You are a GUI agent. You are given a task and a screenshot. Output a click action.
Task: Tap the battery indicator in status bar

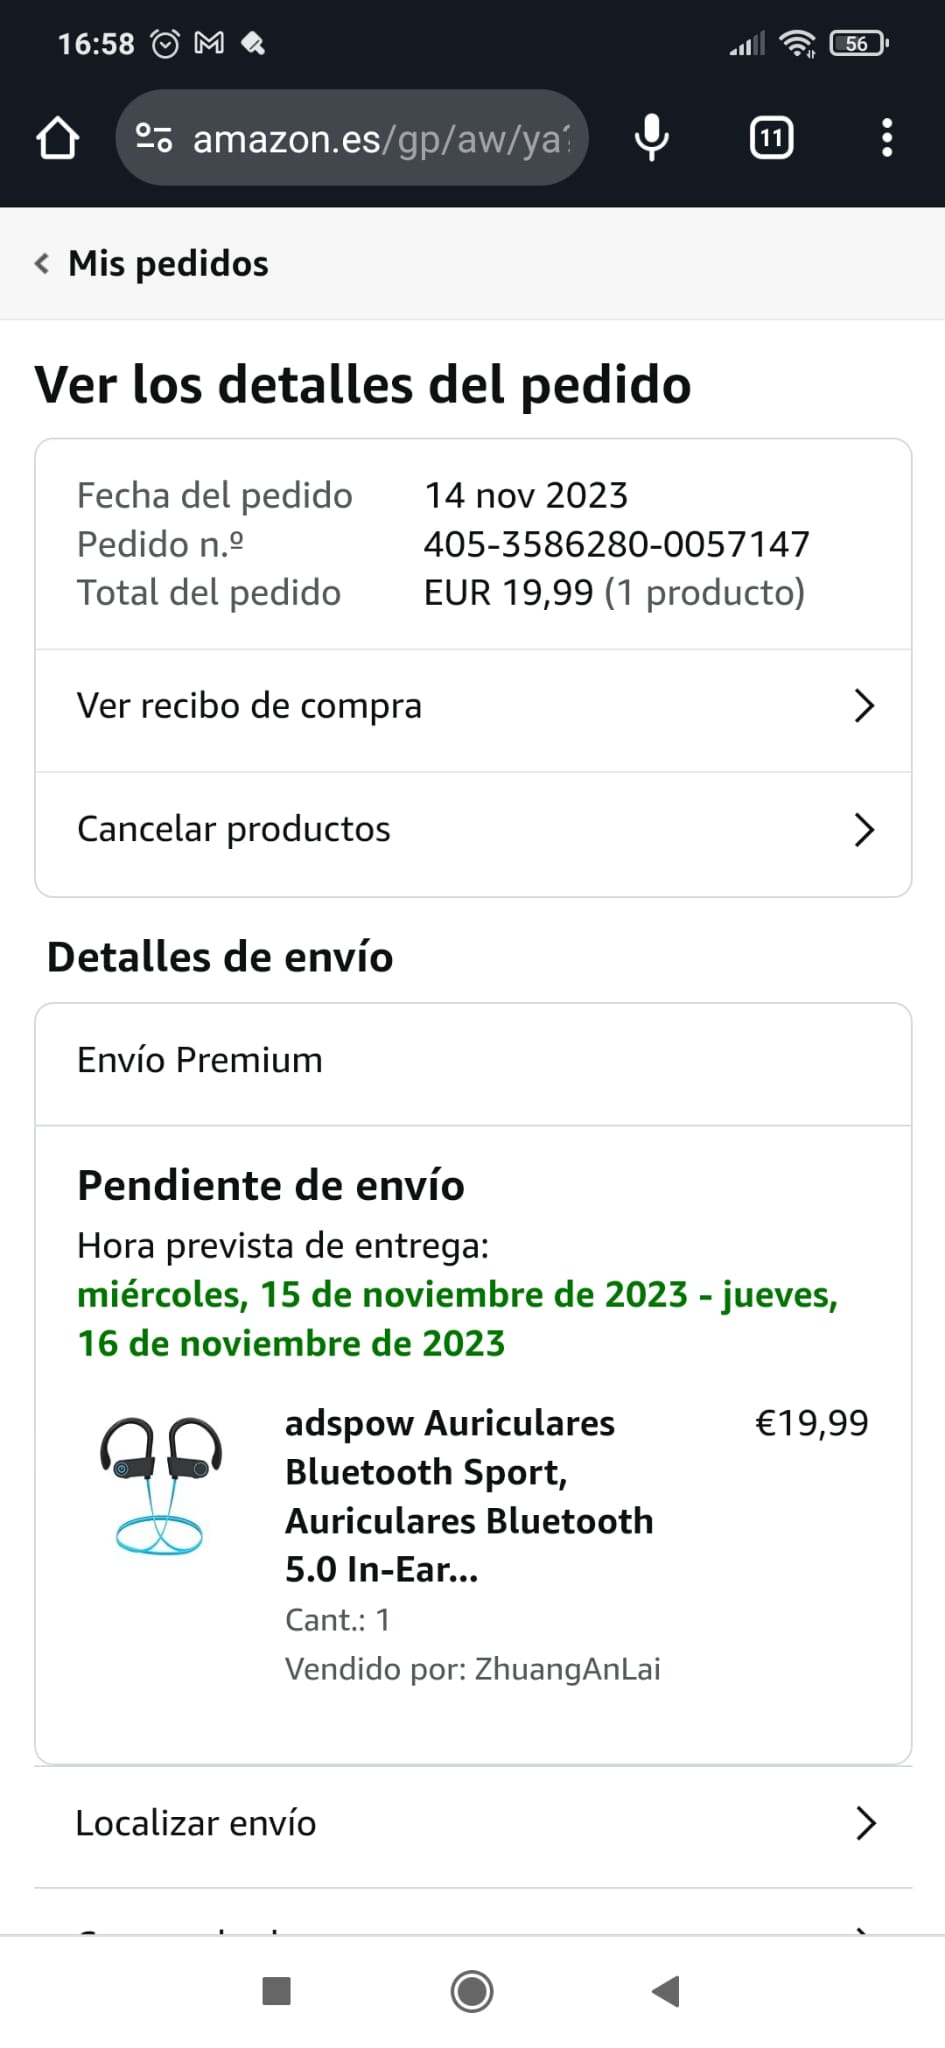(858, 43)
